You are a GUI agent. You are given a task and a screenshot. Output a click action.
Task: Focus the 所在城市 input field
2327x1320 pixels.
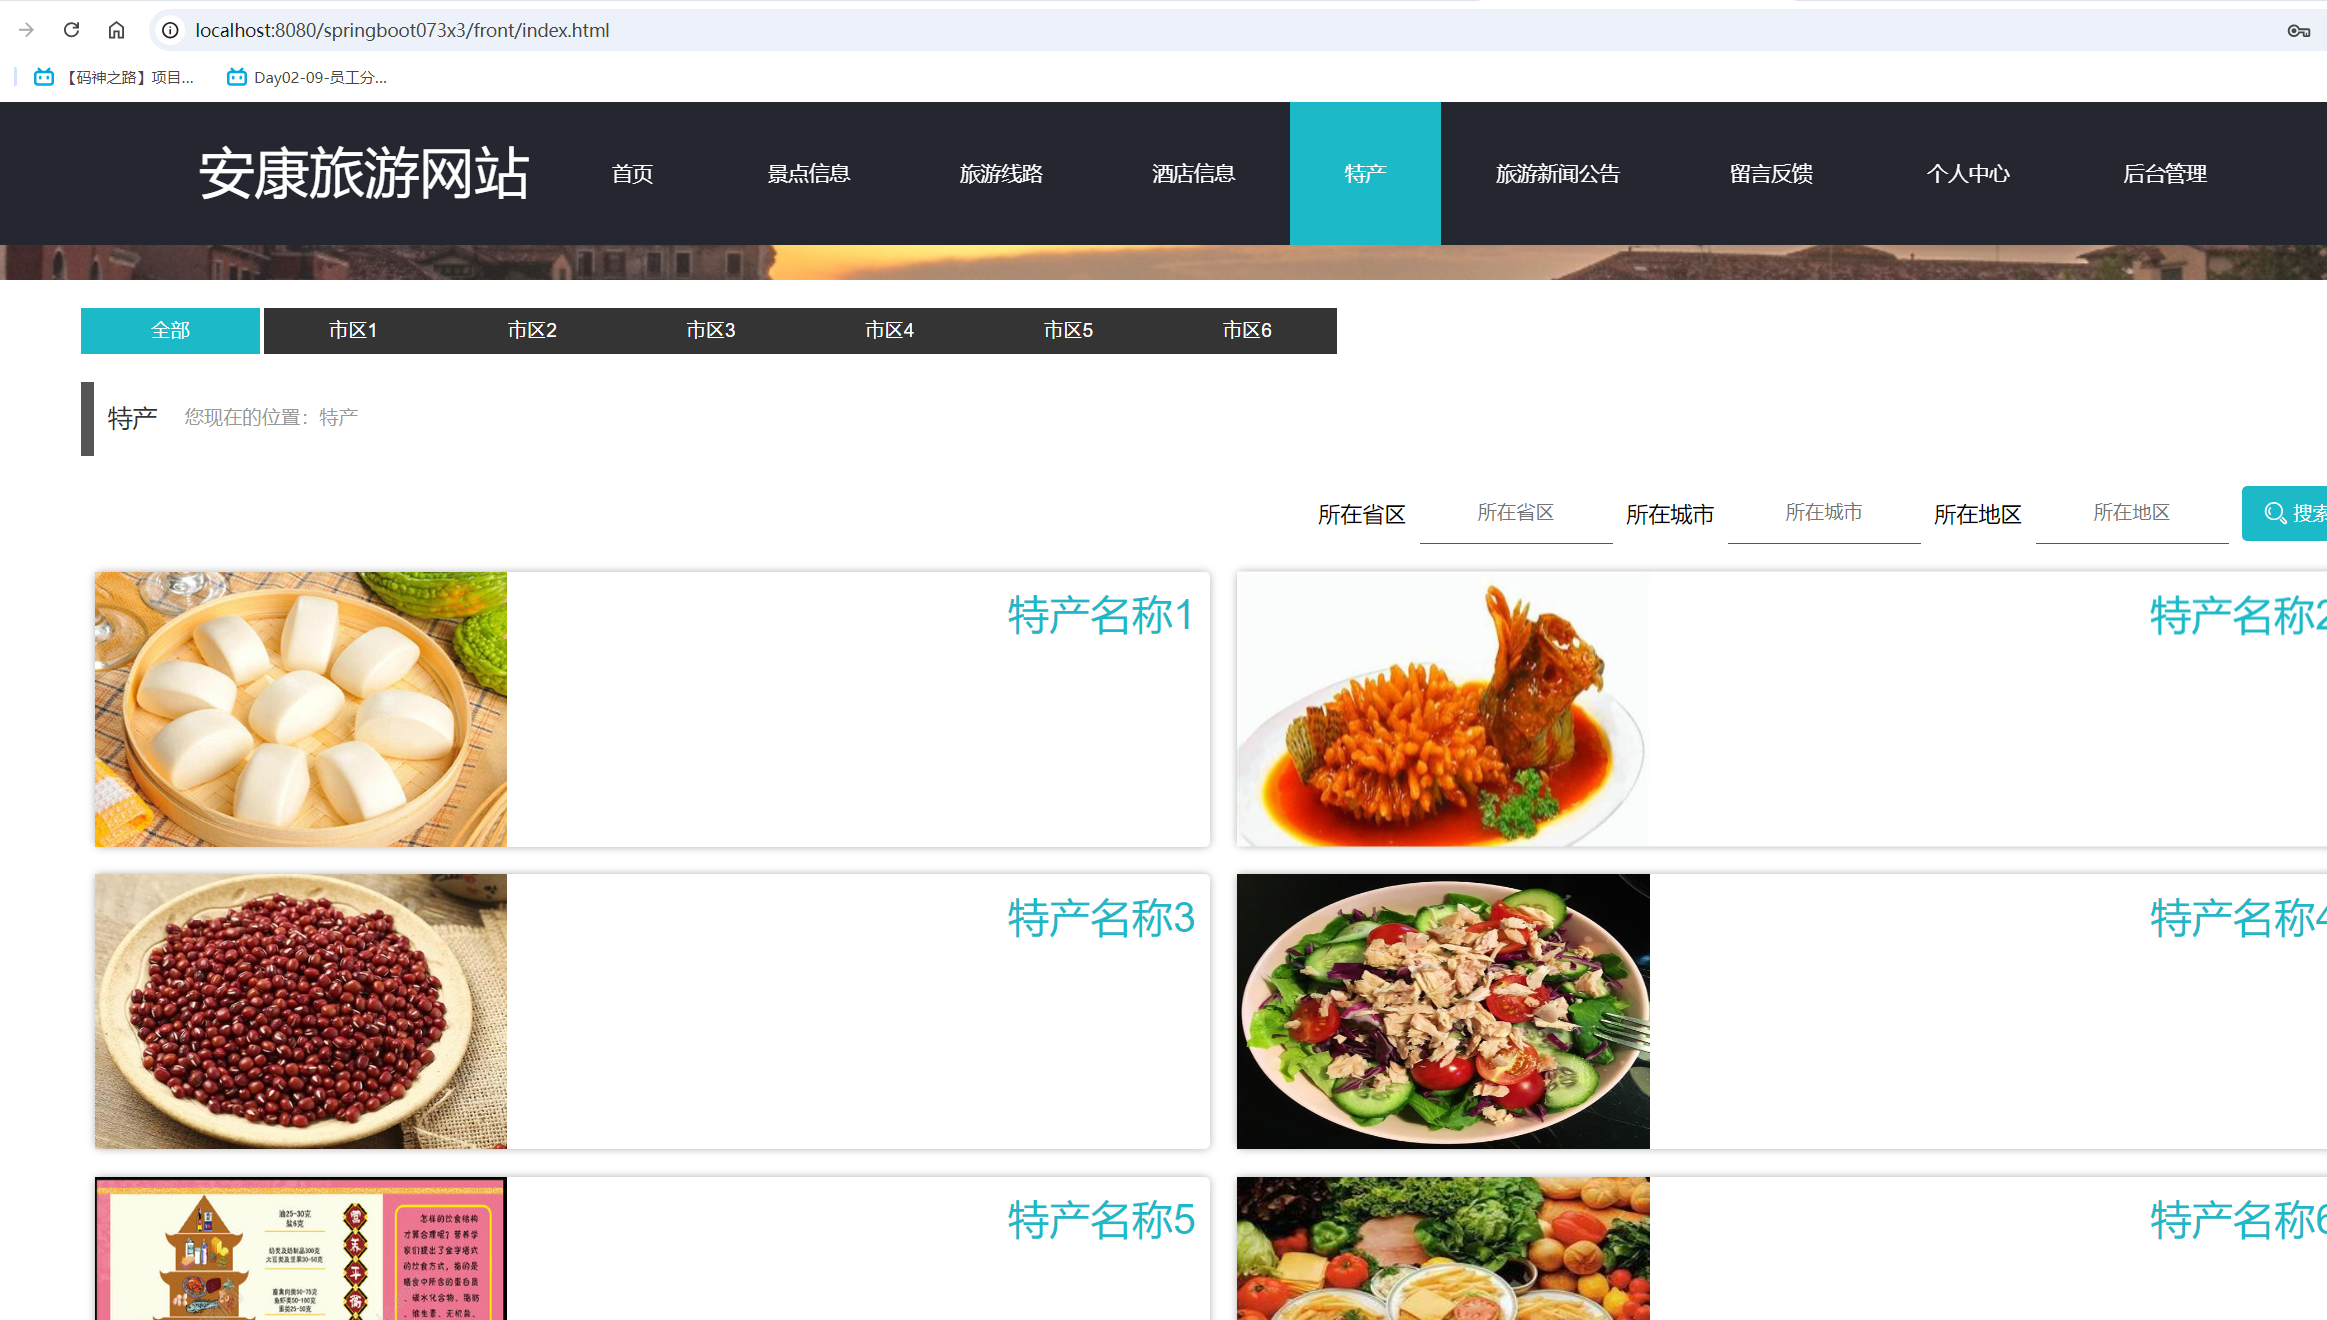point(1823,513)
